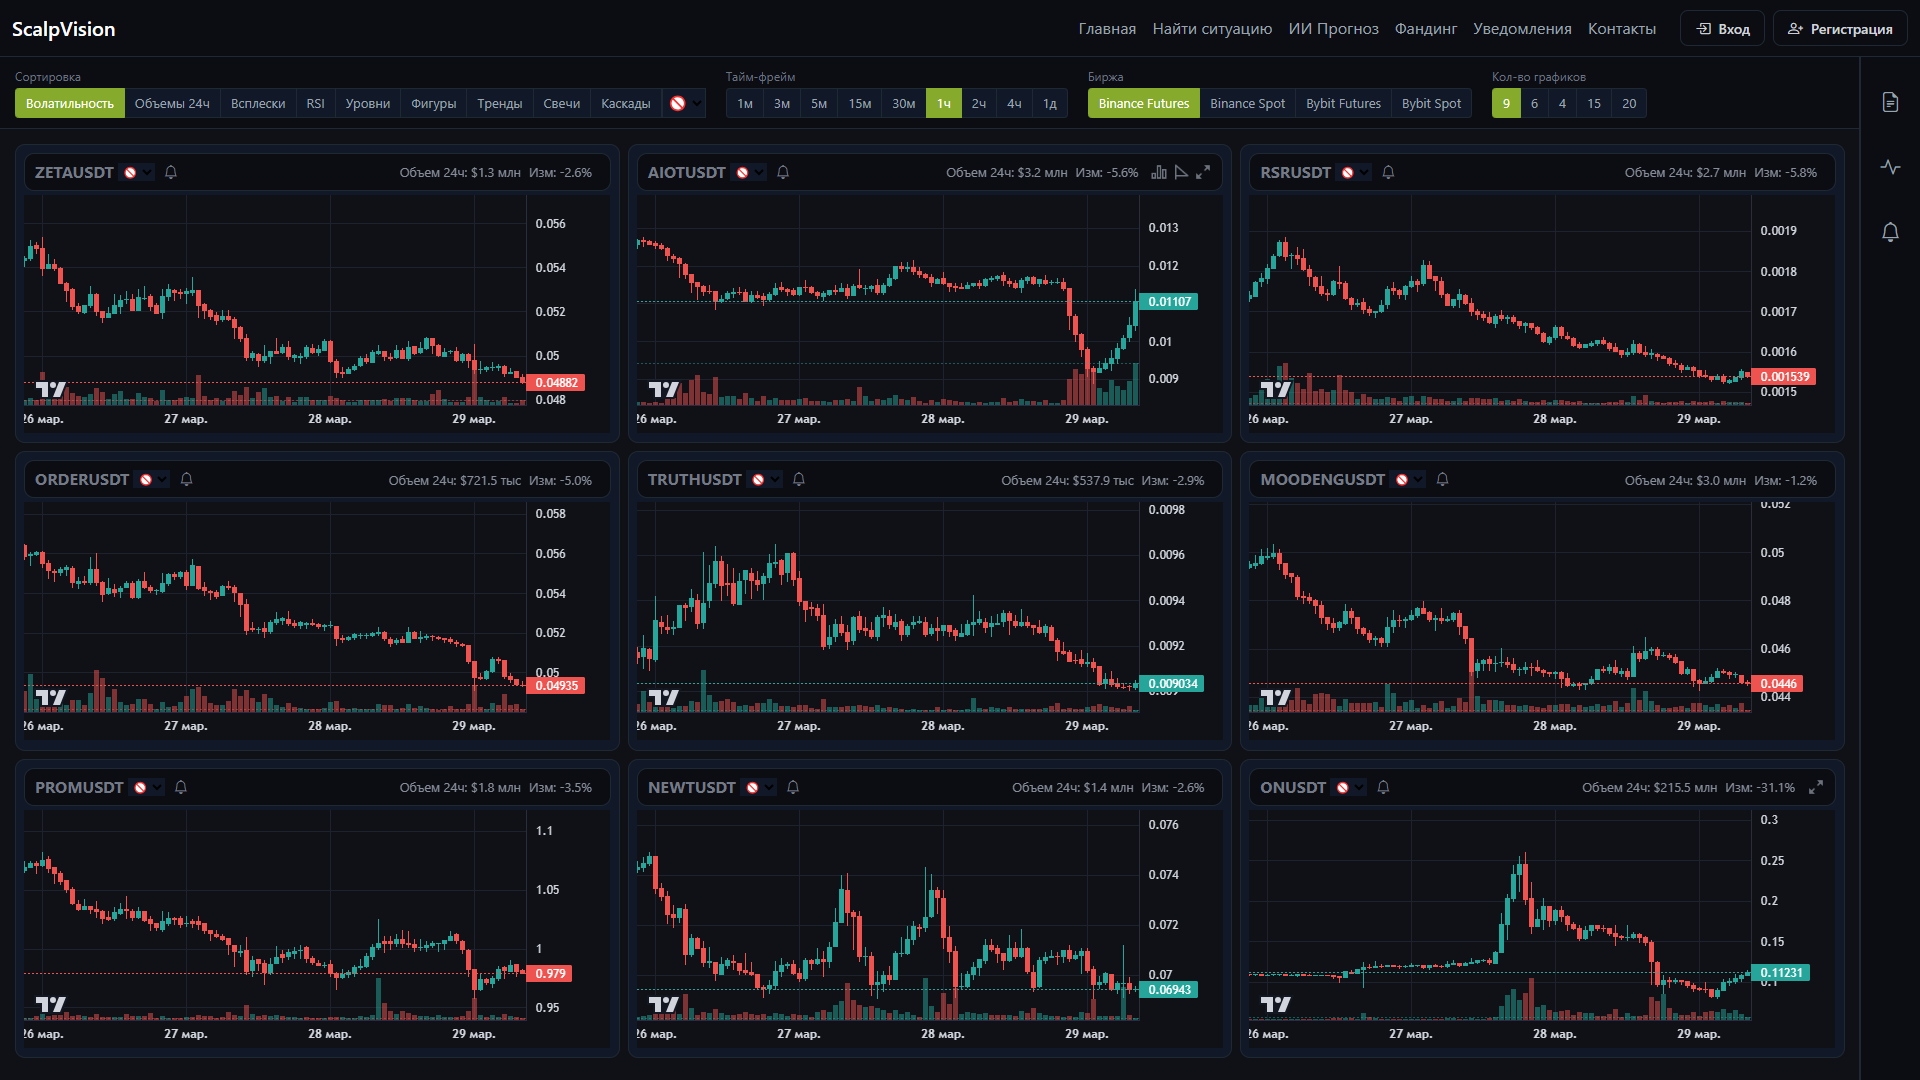1920x1080 pixels.
Task: Switch exchange to Bybit Futures
Action: click(x=1343, y=103)
